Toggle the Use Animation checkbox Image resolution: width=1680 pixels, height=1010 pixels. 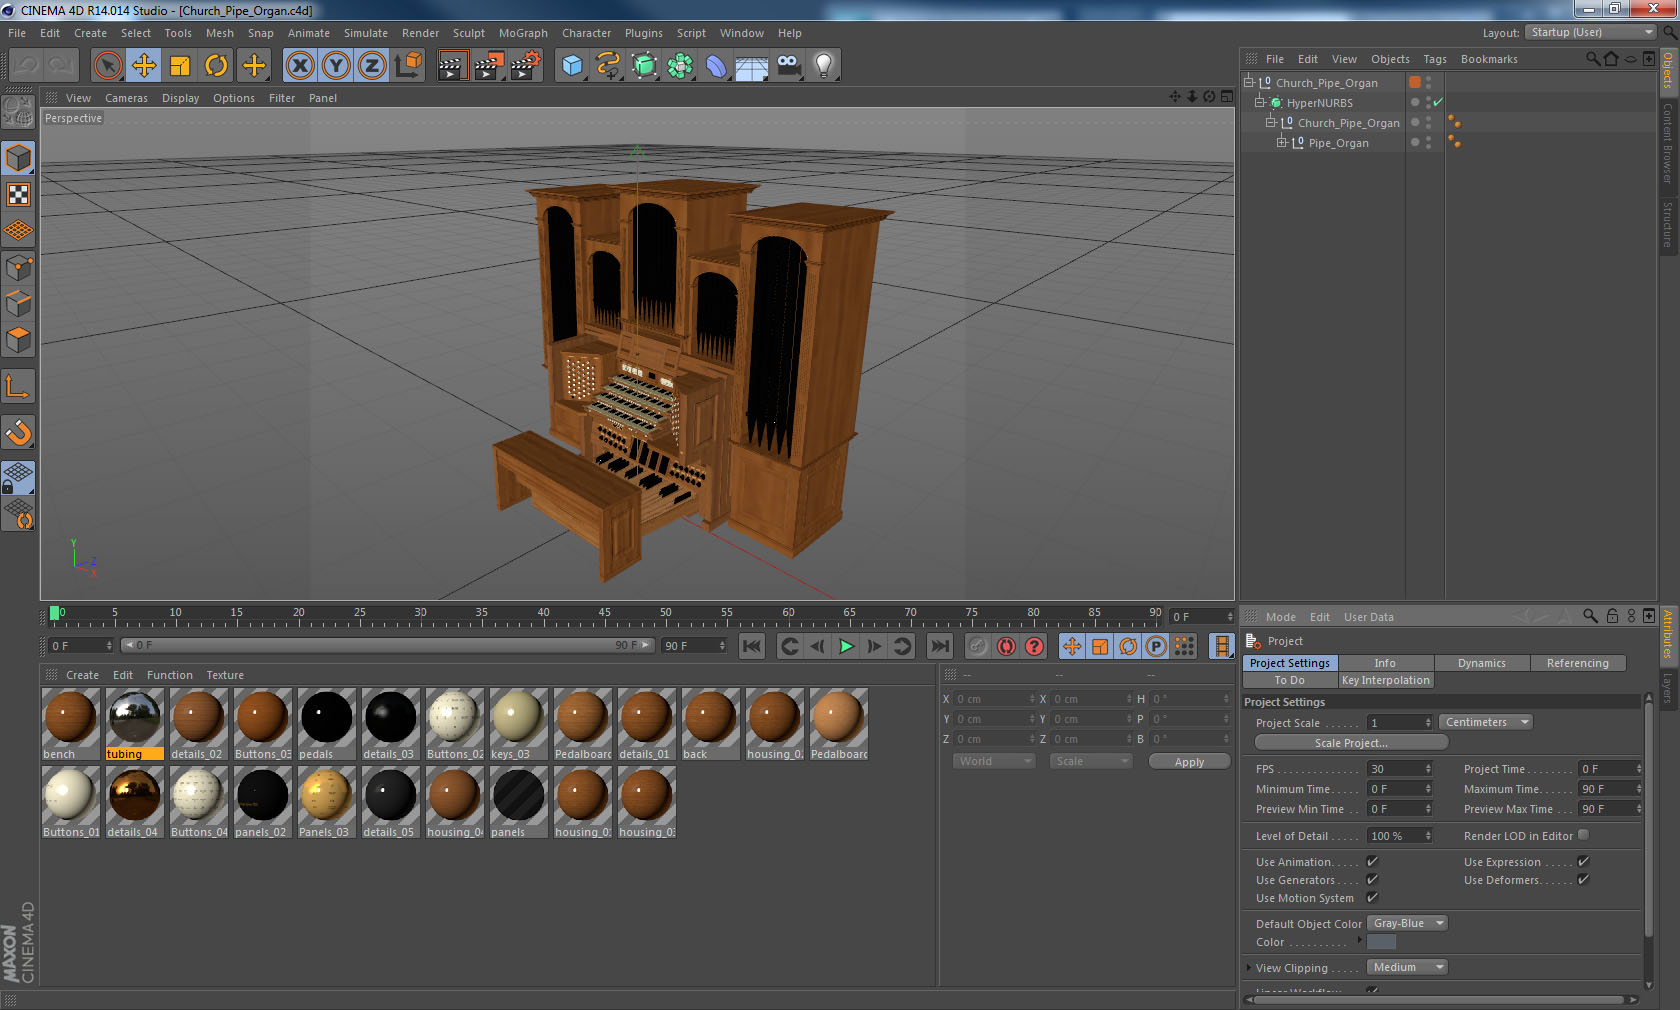click(x=1372, y=861)
